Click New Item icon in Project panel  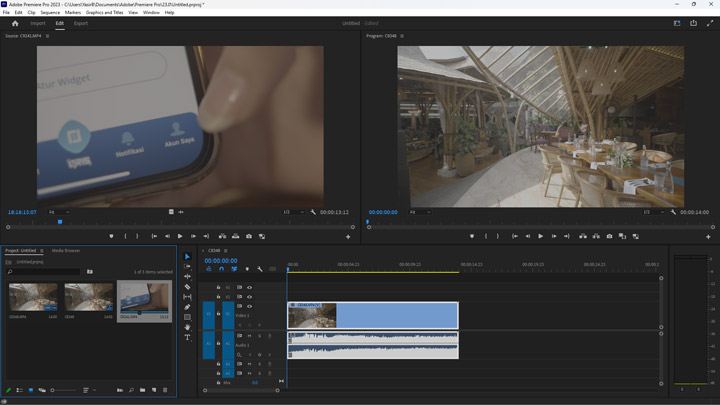pyautogui.click(x=154, y=390)
